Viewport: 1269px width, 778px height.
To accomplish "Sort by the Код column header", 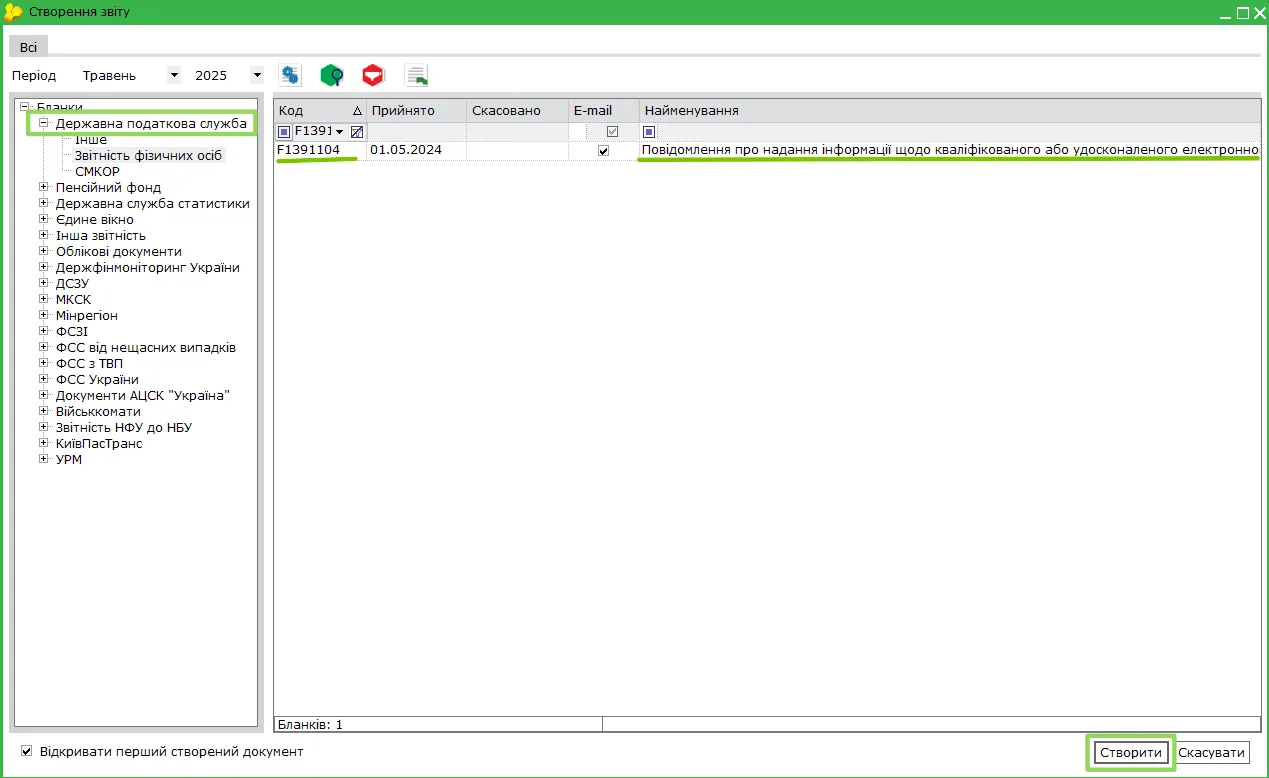I will point(320,110).
